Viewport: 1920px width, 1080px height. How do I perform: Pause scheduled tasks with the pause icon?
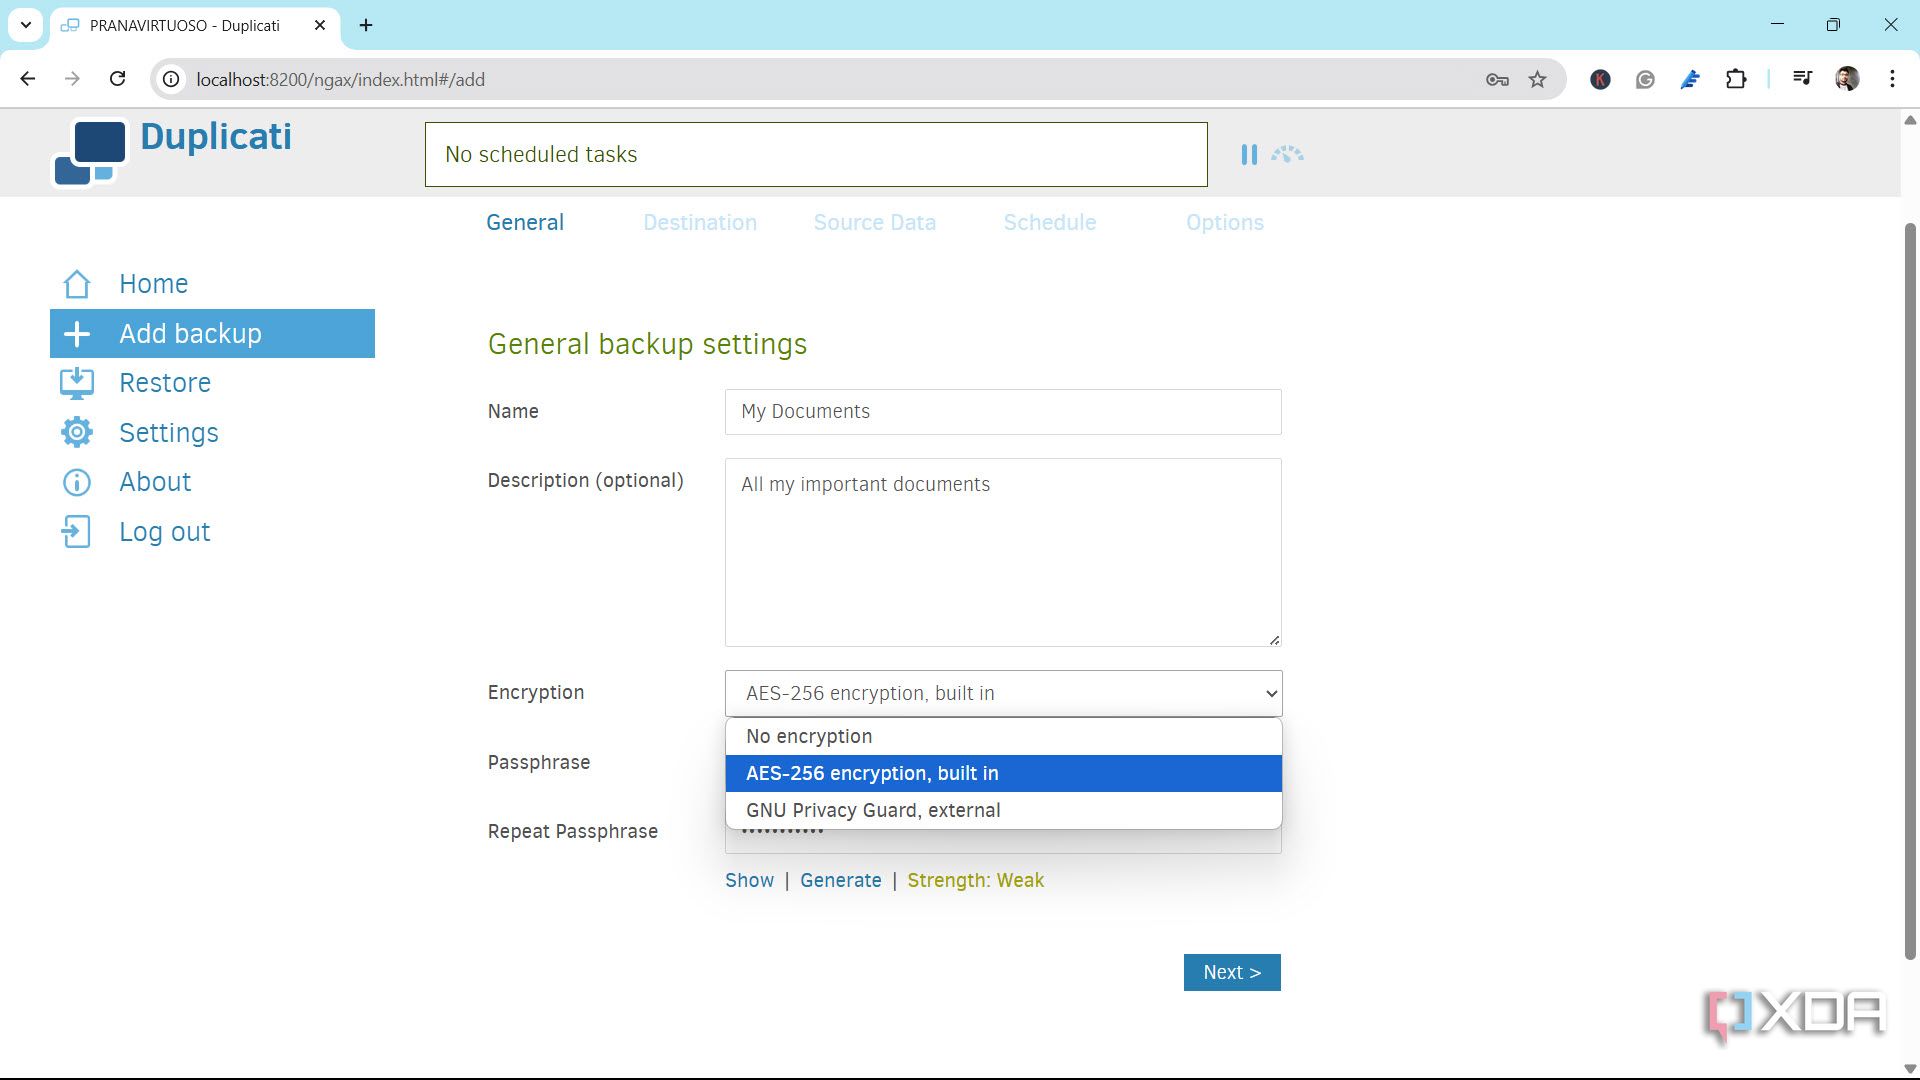click(x=1249, y=154)
